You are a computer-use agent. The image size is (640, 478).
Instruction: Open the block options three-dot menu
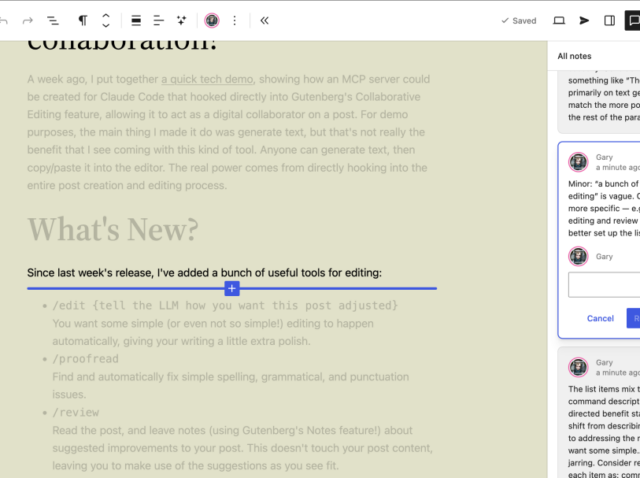235,20
